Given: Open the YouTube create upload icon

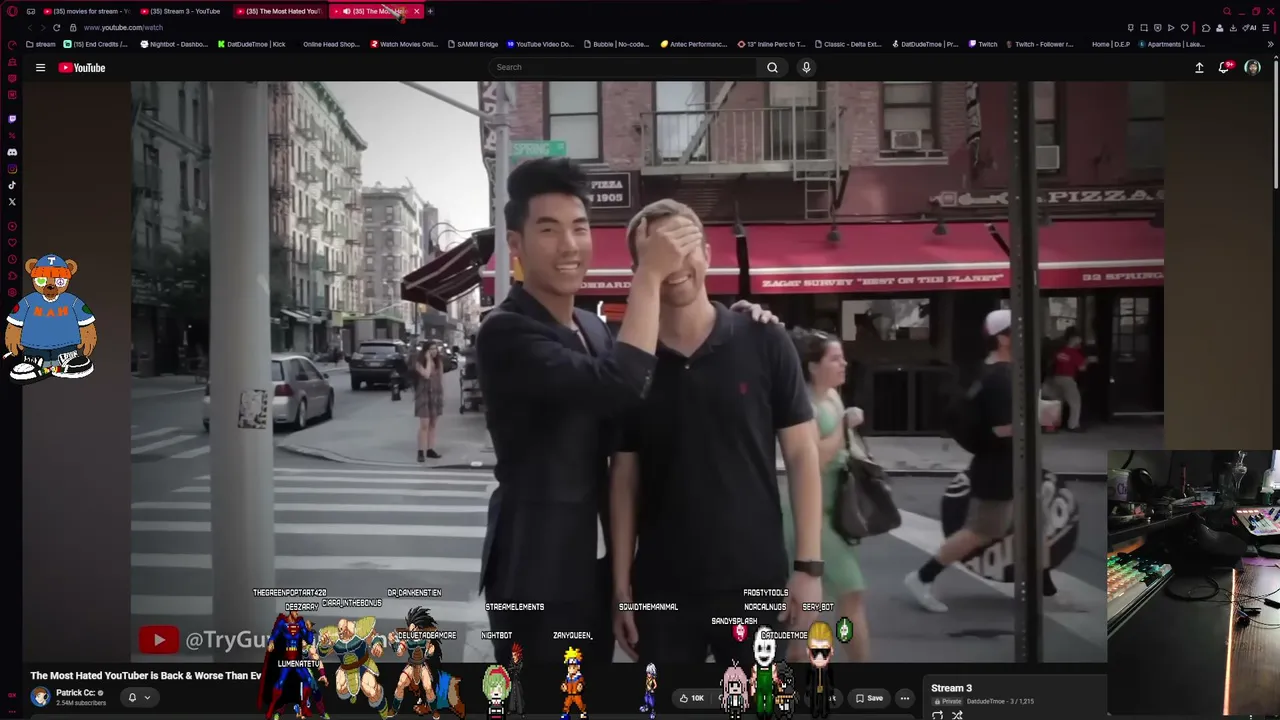Looking at the screenshot, I should point(1199,67).
